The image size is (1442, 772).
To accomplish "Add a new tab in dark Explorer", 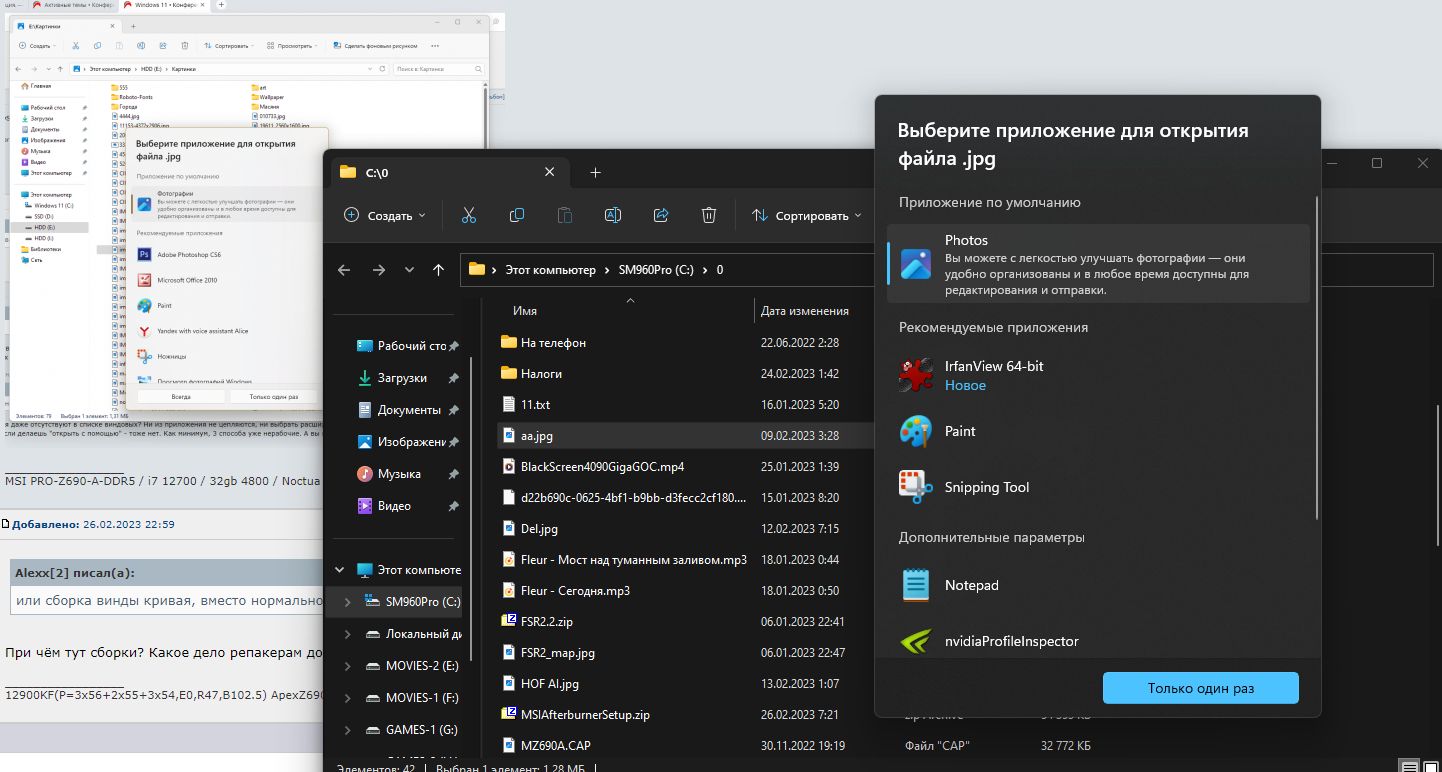I will (x=595, y=172).
